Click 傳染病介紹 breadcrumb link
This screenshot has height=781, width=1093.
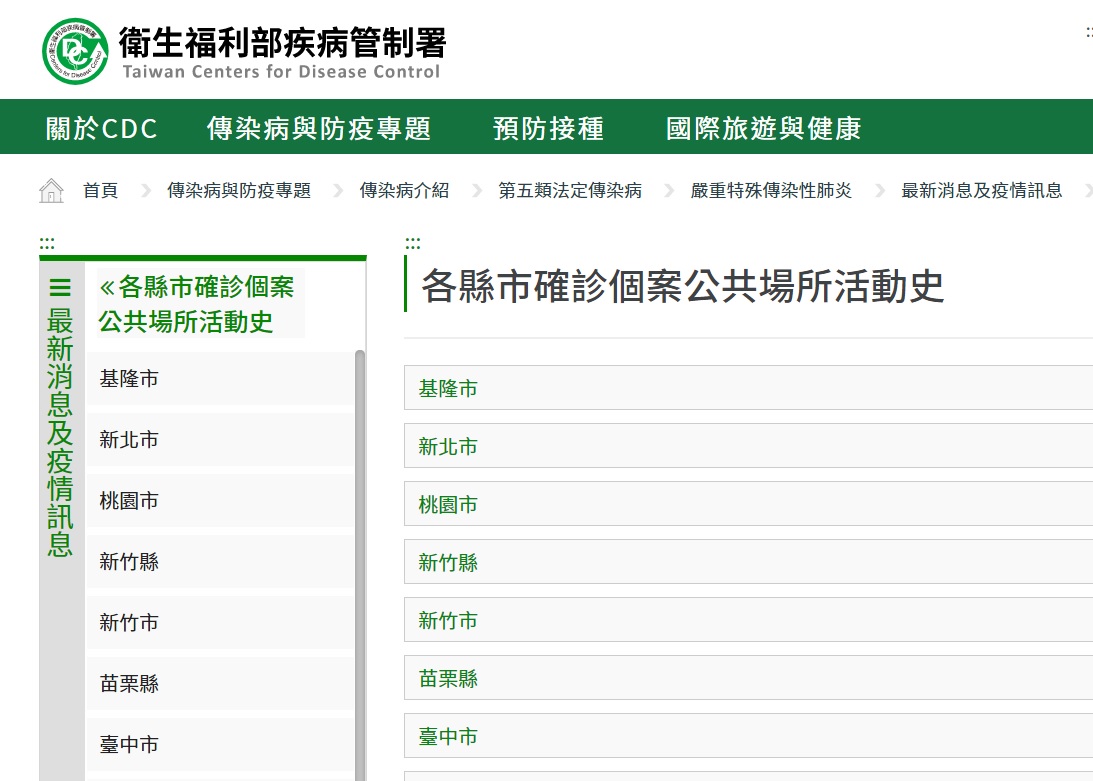(x=404, y=190)
